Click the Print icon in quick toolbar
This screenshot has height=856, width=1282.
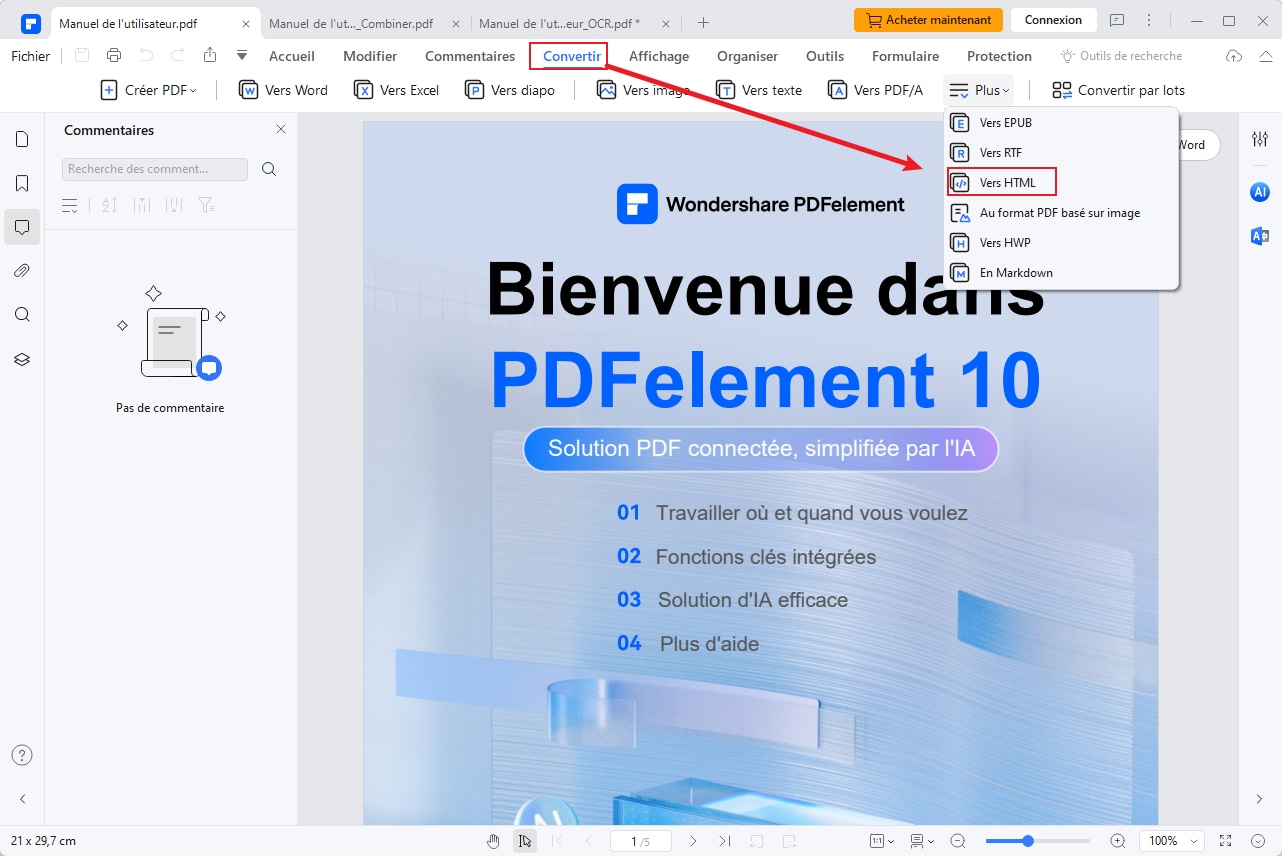tap(114, 56)
